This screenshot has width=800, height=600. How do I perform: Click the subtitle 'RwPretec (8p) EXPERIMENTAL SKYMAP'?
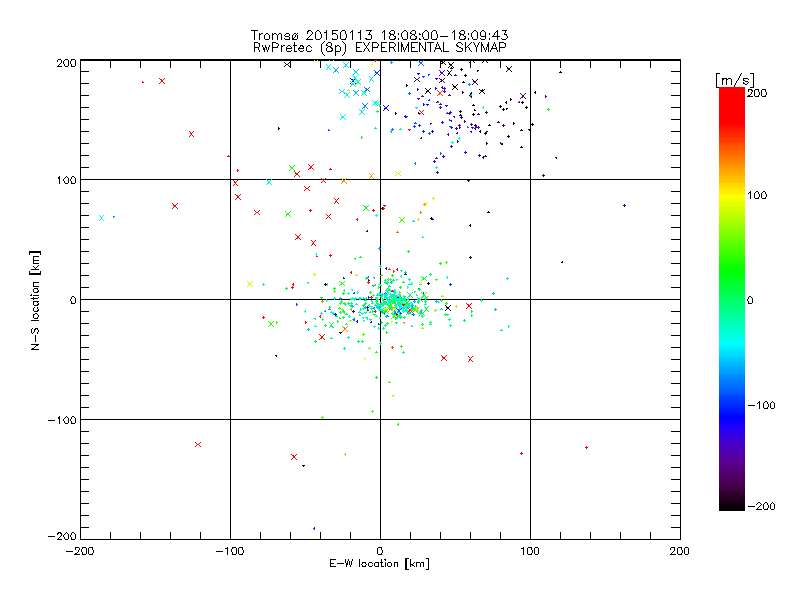[x=380, y=48]
